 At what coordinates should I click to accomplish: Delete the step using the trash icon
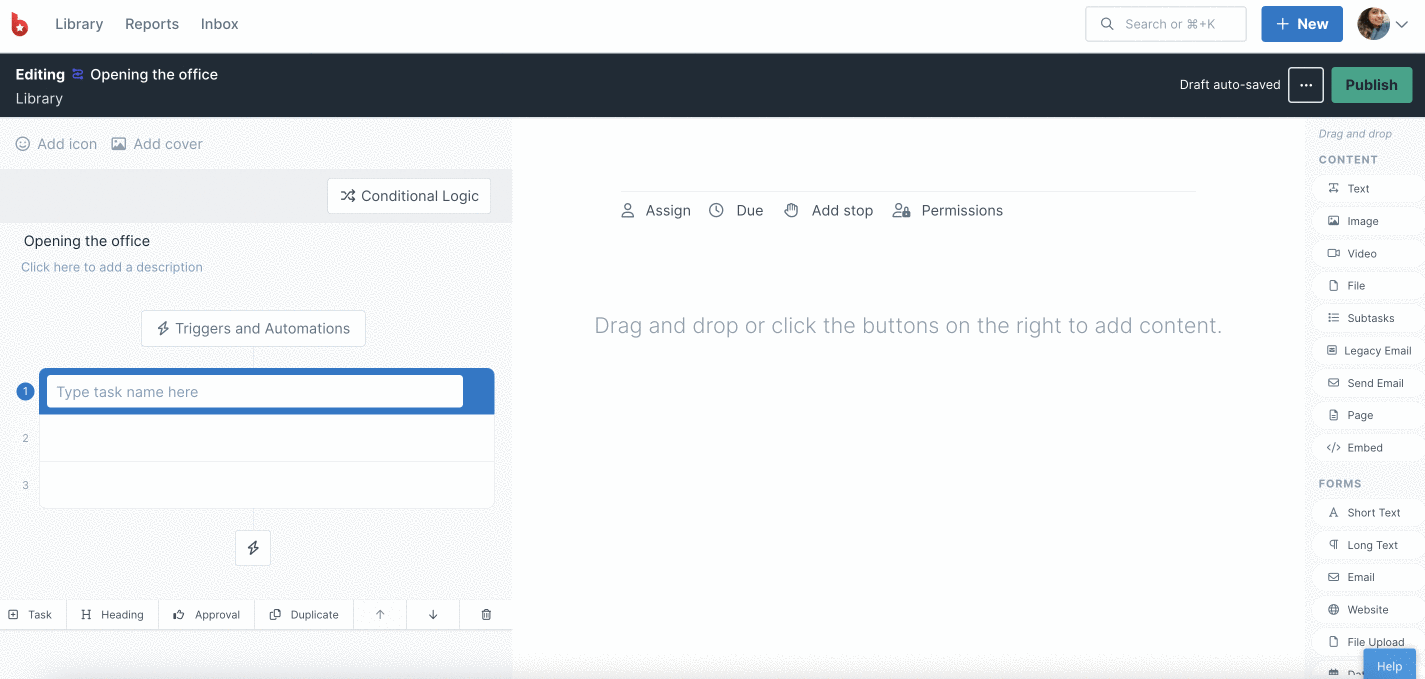(486, 613)
